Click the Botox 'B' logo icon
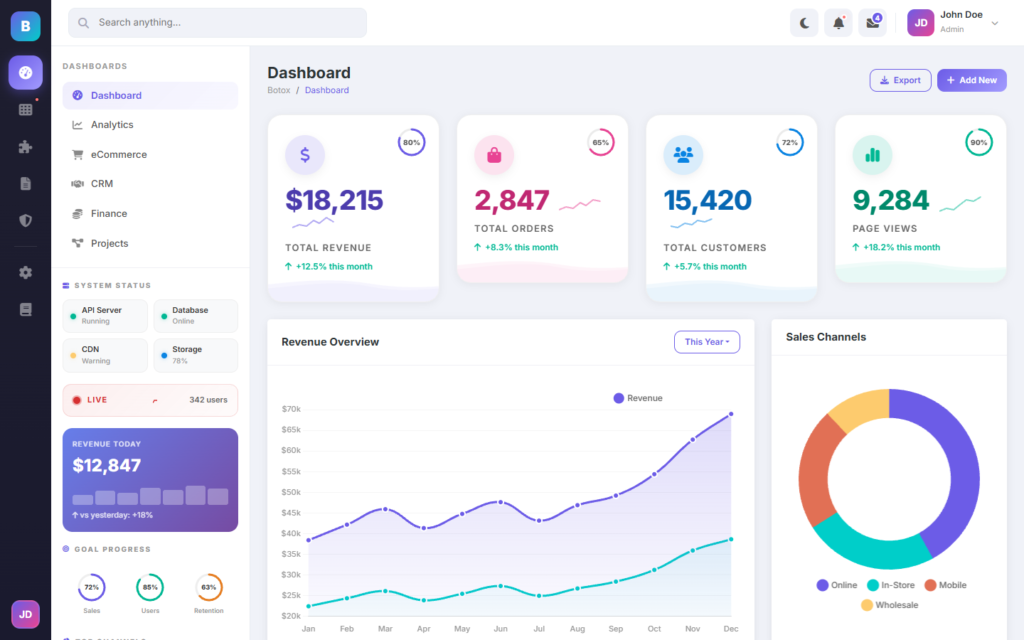 point(25,26)
